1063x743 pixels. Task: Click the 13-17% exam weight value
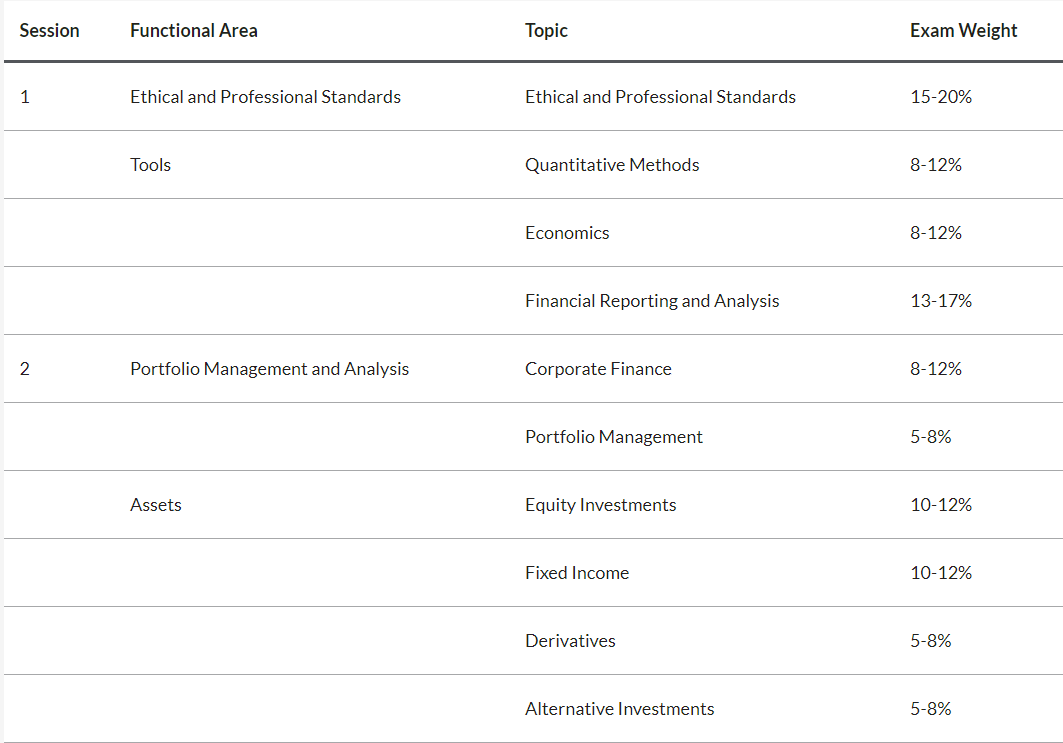point(941,301)
